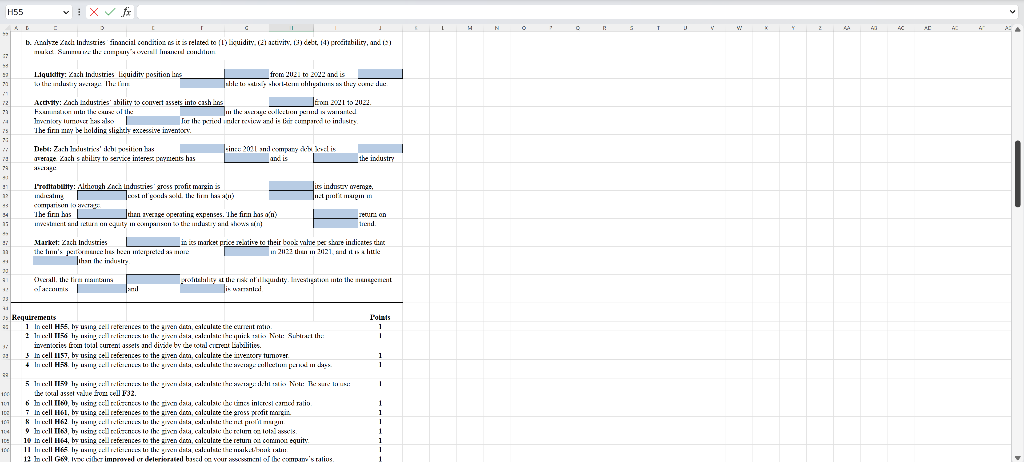Select the blank before 'in 2022 than in 2021'
Screen dimensions: 1024x462
[247, 252]
